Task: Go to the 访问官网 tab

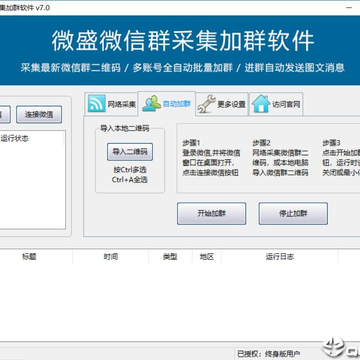Action: [x=276, y=104]
